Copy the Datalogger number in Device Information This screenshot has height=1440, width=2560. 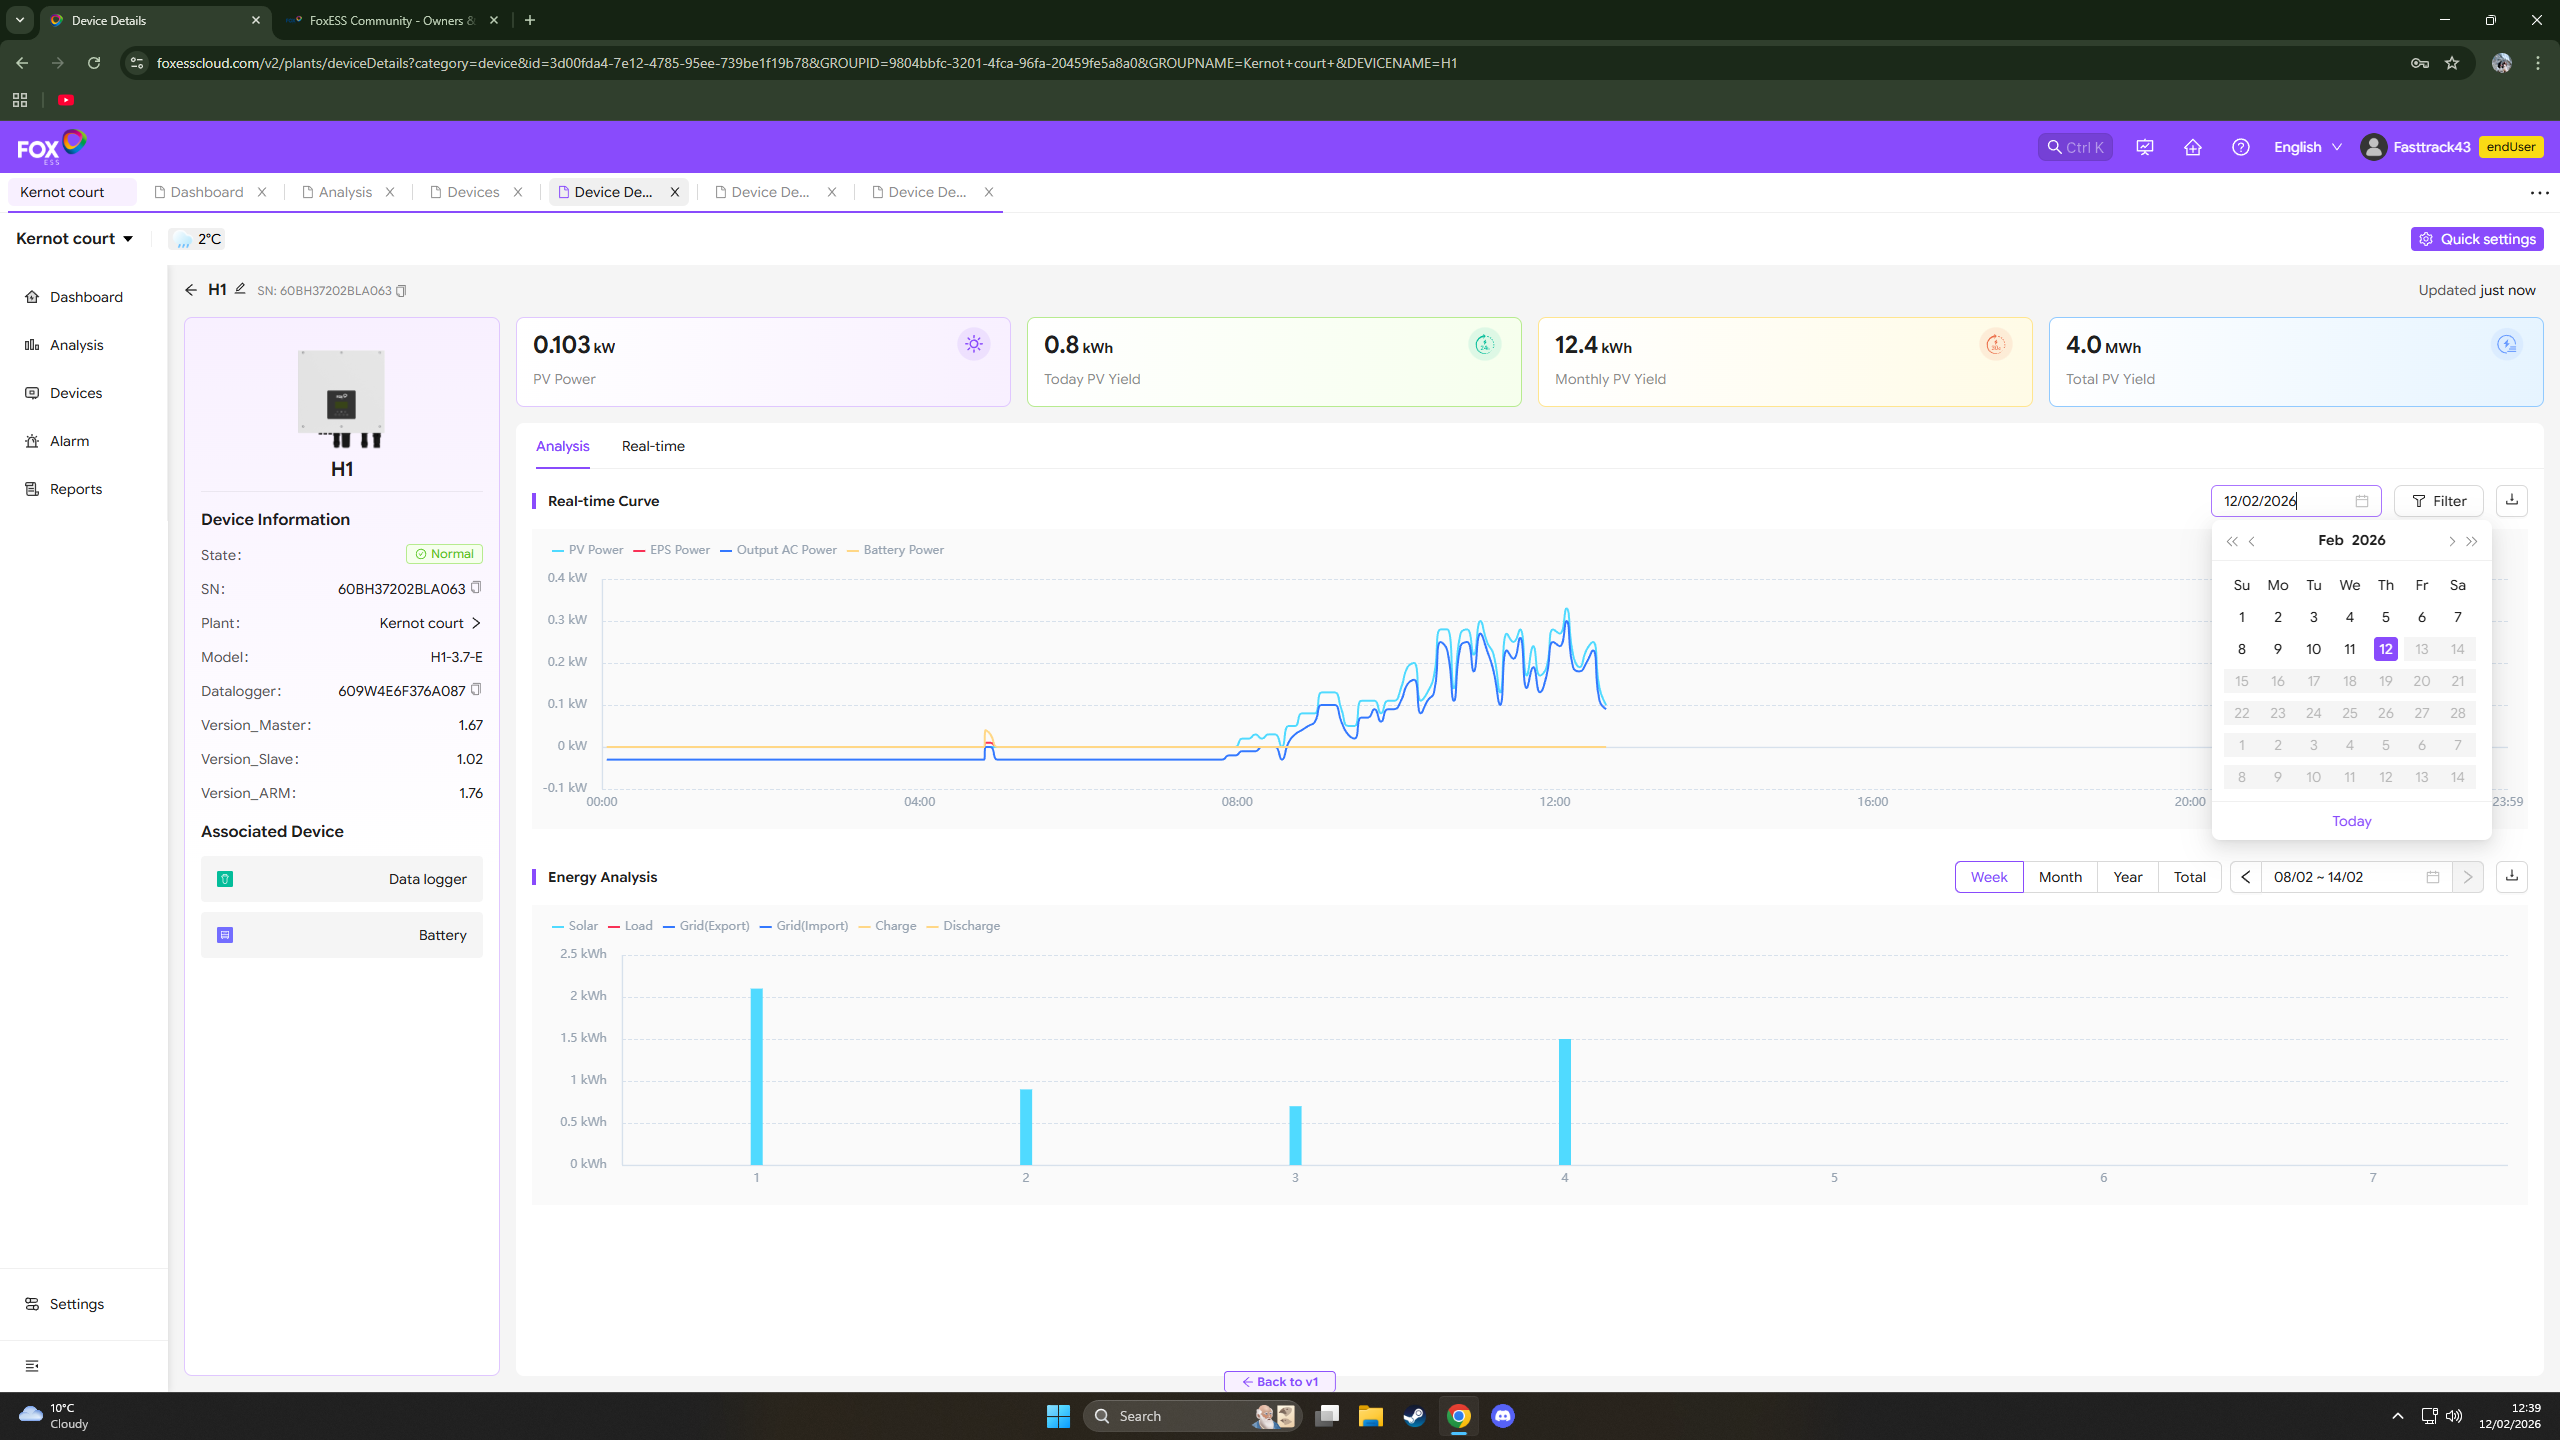476,690
